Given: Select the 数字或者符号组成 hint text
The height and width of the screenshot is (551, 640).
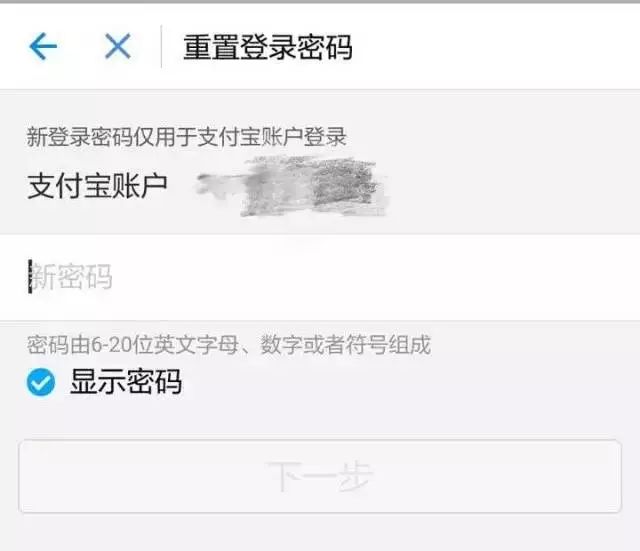Looking at the screenshot, I should (x=346, y=345).
